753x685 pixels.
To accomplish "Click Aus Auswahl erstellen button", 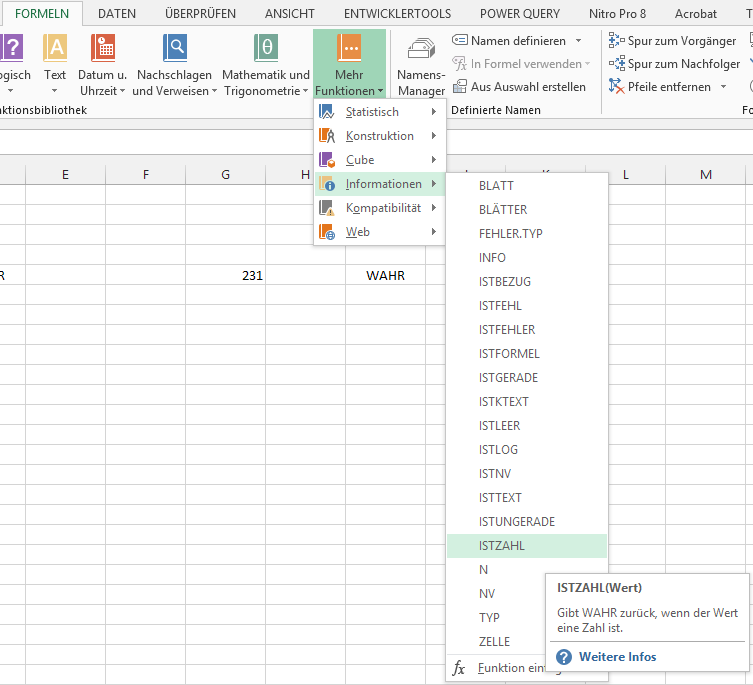I will click(x=519, y=87).
